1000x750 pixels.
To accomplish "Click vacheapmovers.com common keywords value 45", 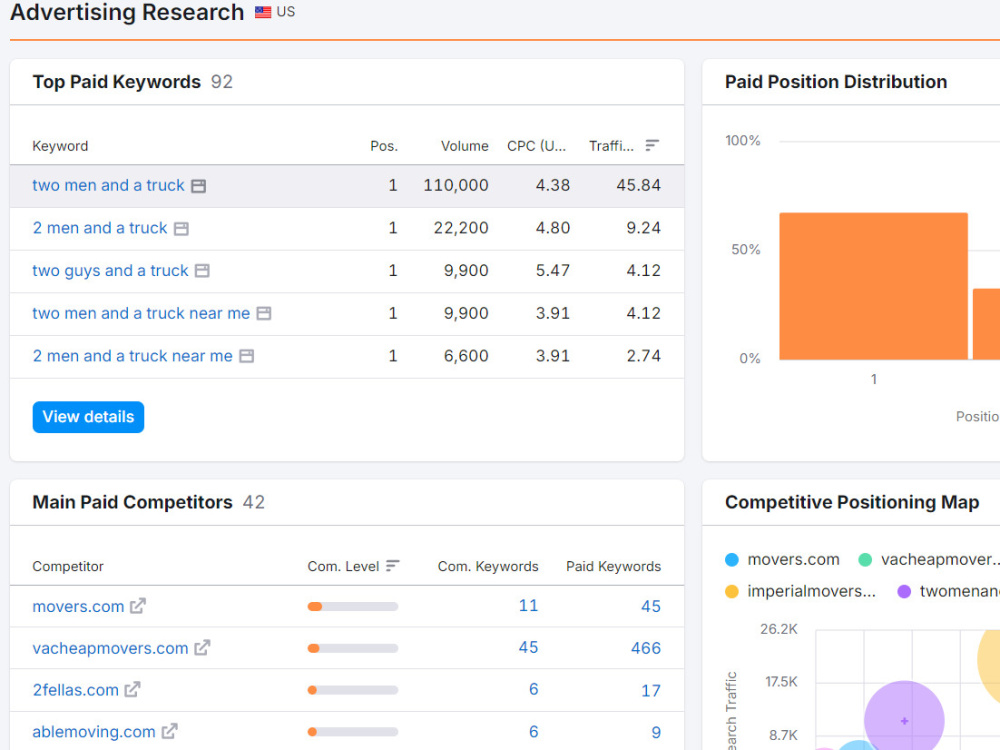I will (x=528, y=648).
